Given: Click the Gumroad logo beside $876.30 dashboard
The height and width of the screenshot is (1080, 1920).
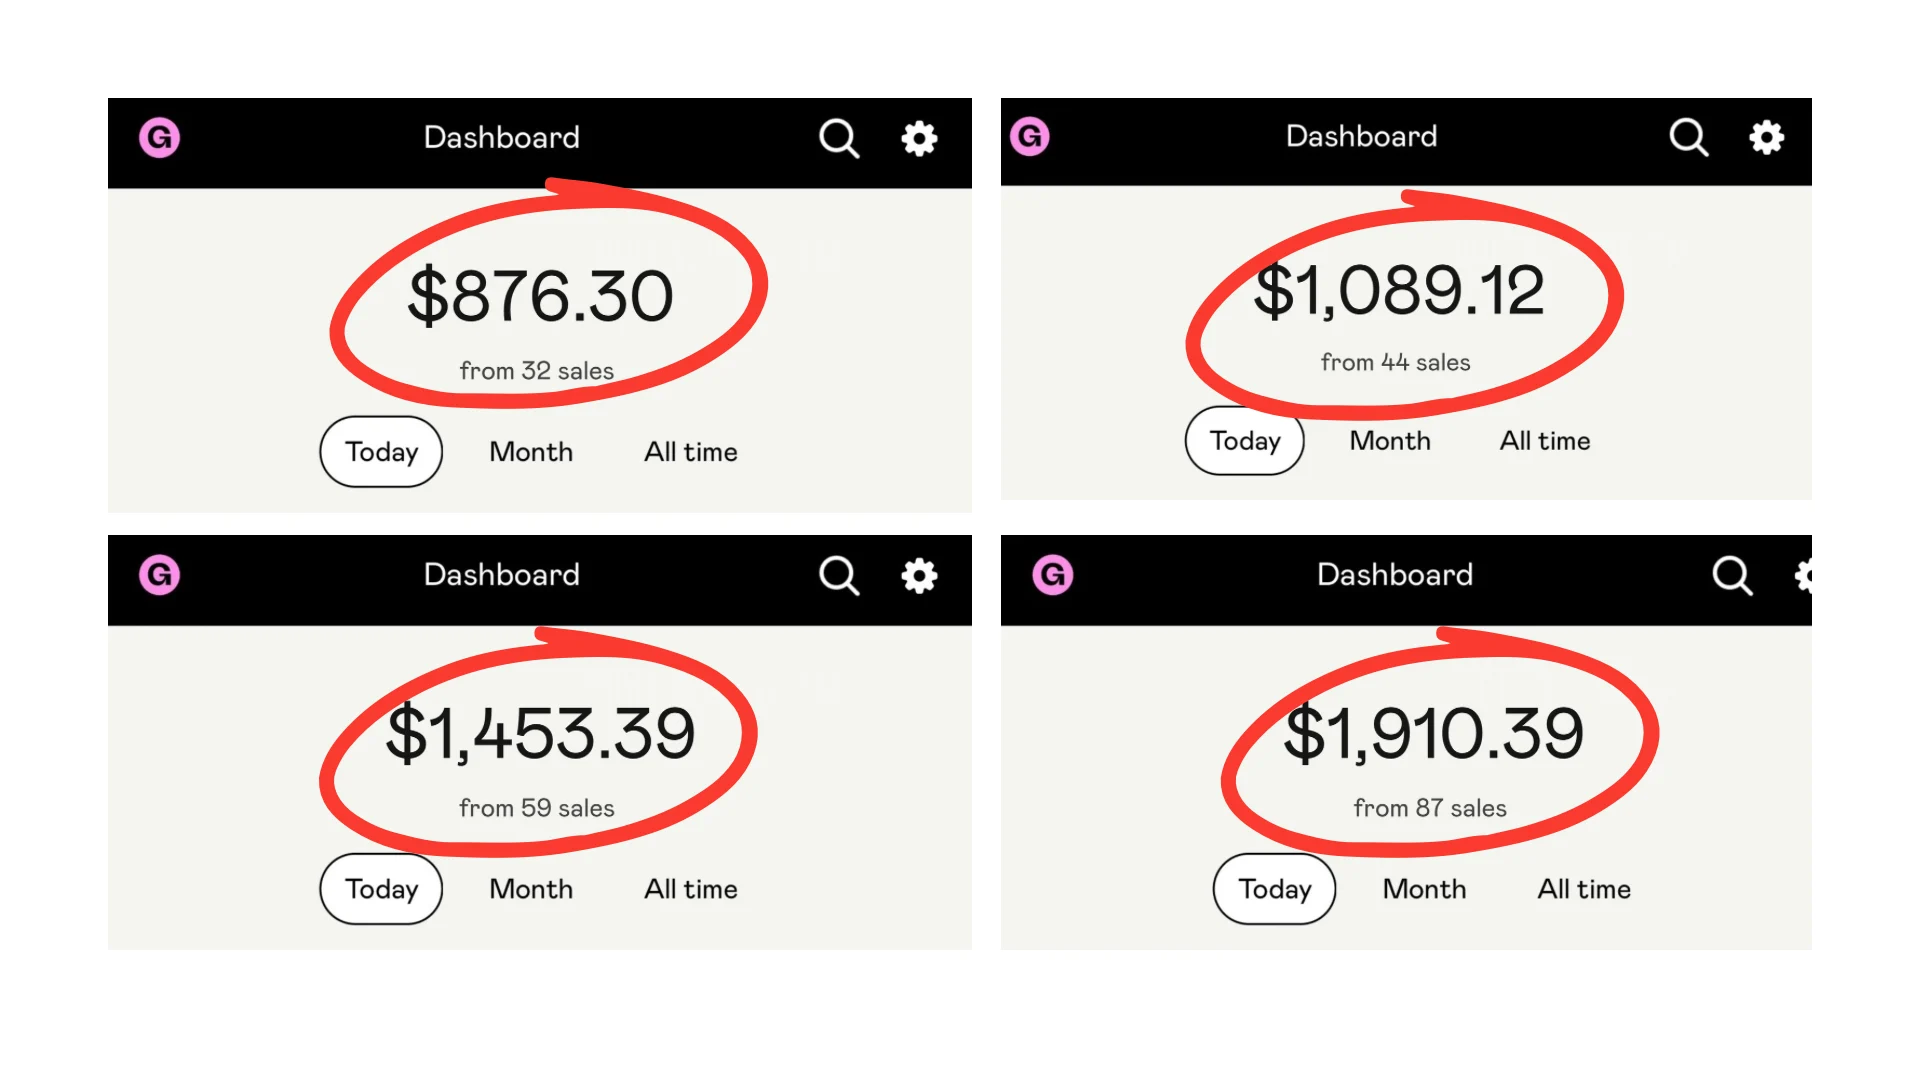Looking at the screenshot, I should click(x=159, y=138).
